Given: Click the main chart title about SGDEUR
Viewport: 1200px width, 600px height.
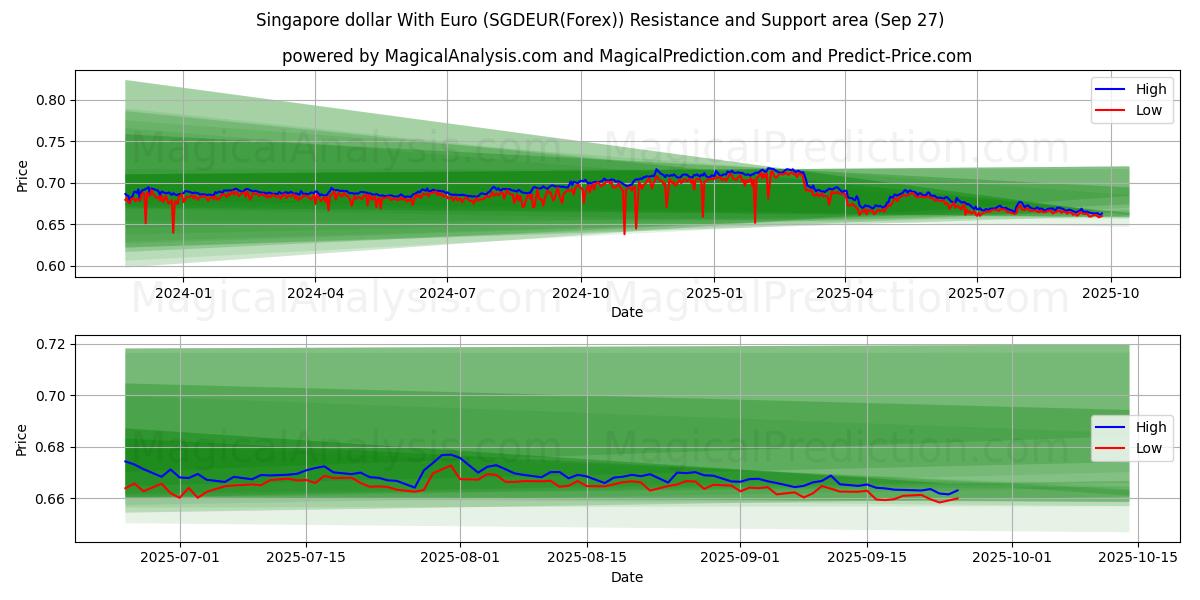Looking at the screenshot, I should (600, 20).
